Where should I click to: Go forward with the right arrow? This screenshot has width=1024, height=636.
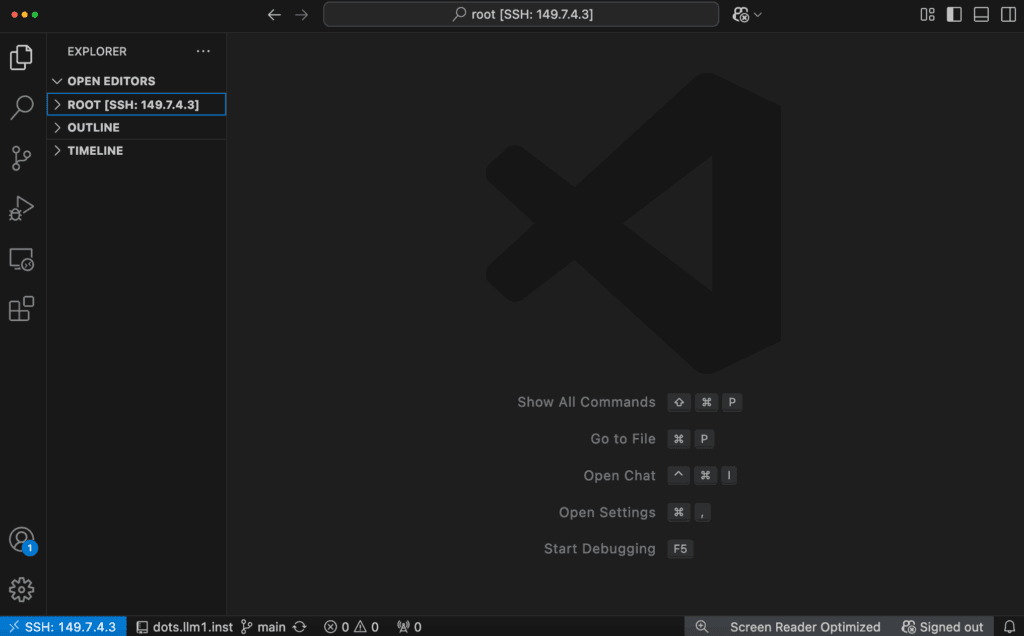point(301,14)
